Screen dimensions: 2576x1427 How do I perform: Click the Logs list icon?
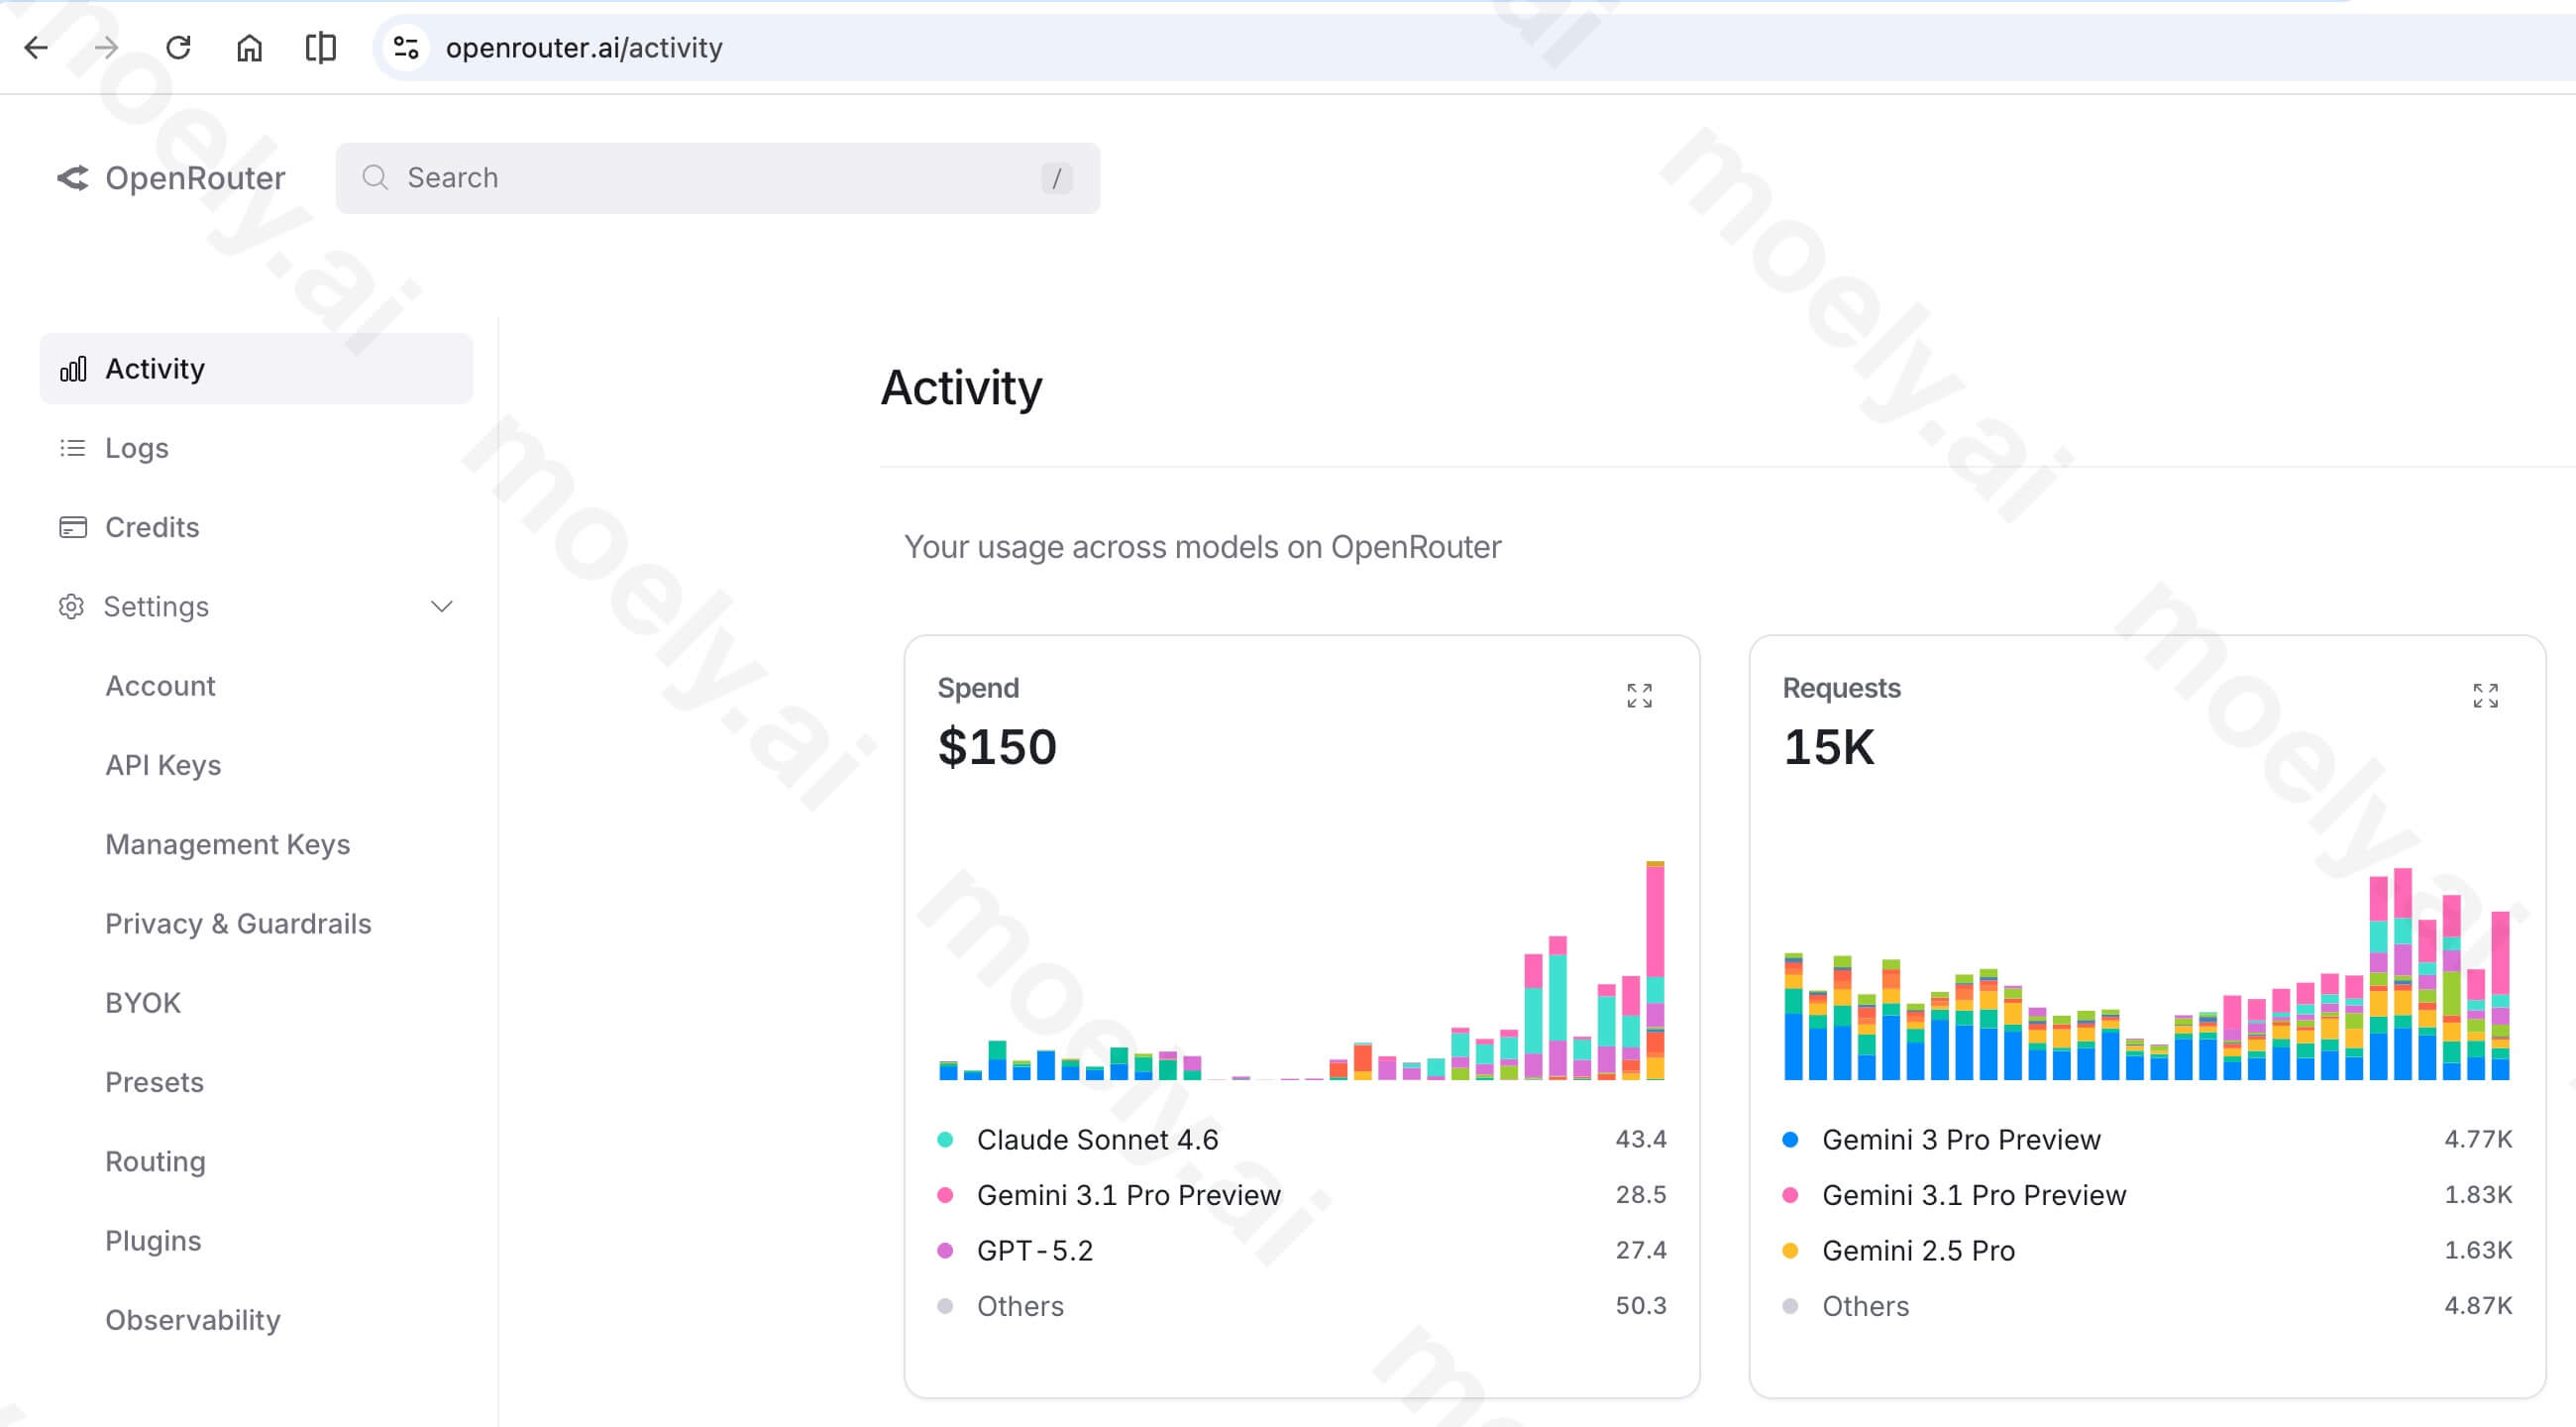(x=73, y=448)
